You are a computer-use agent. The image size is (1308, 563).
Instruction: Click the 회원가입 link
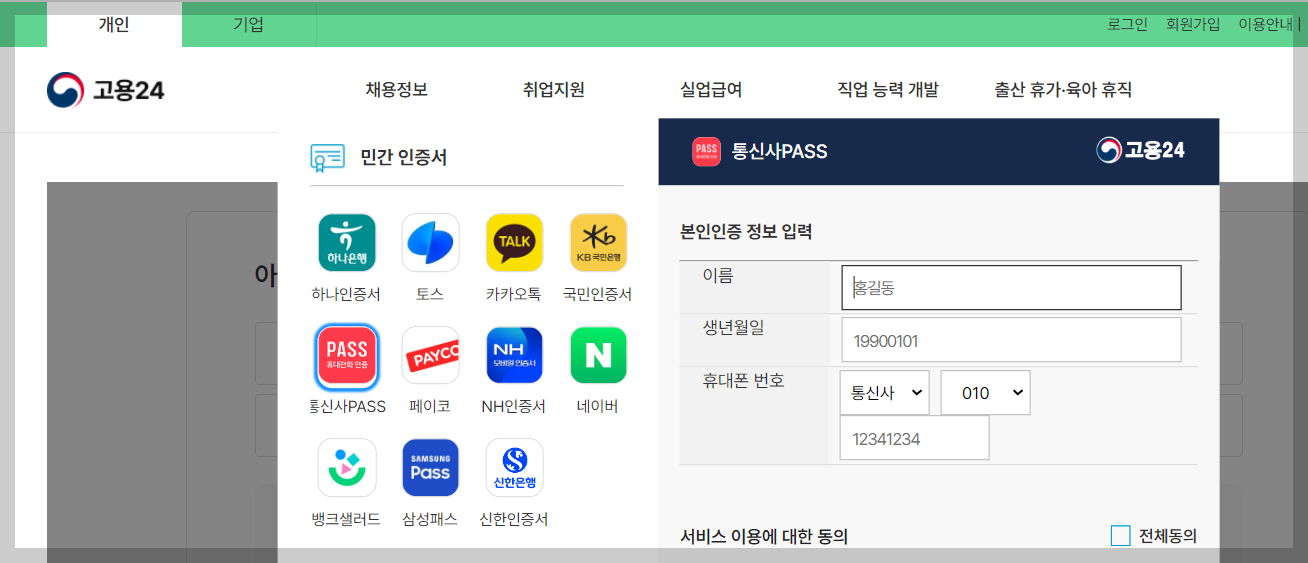[x=1193, y=24]
